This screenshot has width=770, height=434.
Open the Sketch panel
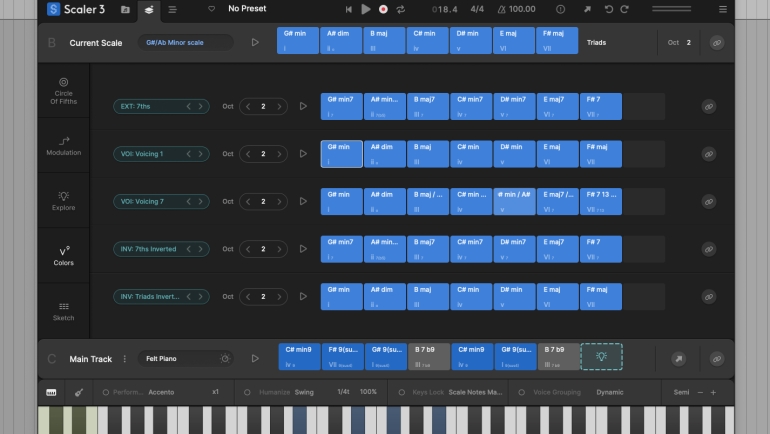[x=63, y=311]
